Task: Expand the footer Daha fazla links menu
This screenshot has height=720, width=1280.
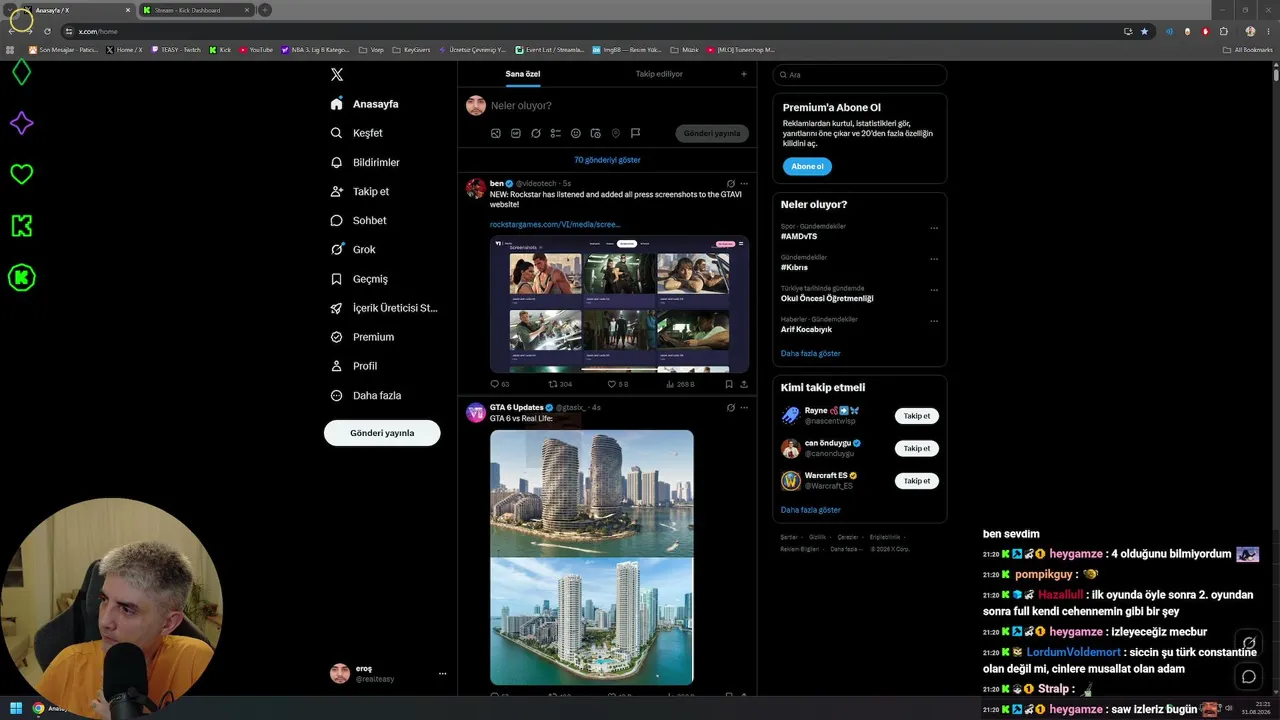Action: pyautogui.click(x=847, y=549)
